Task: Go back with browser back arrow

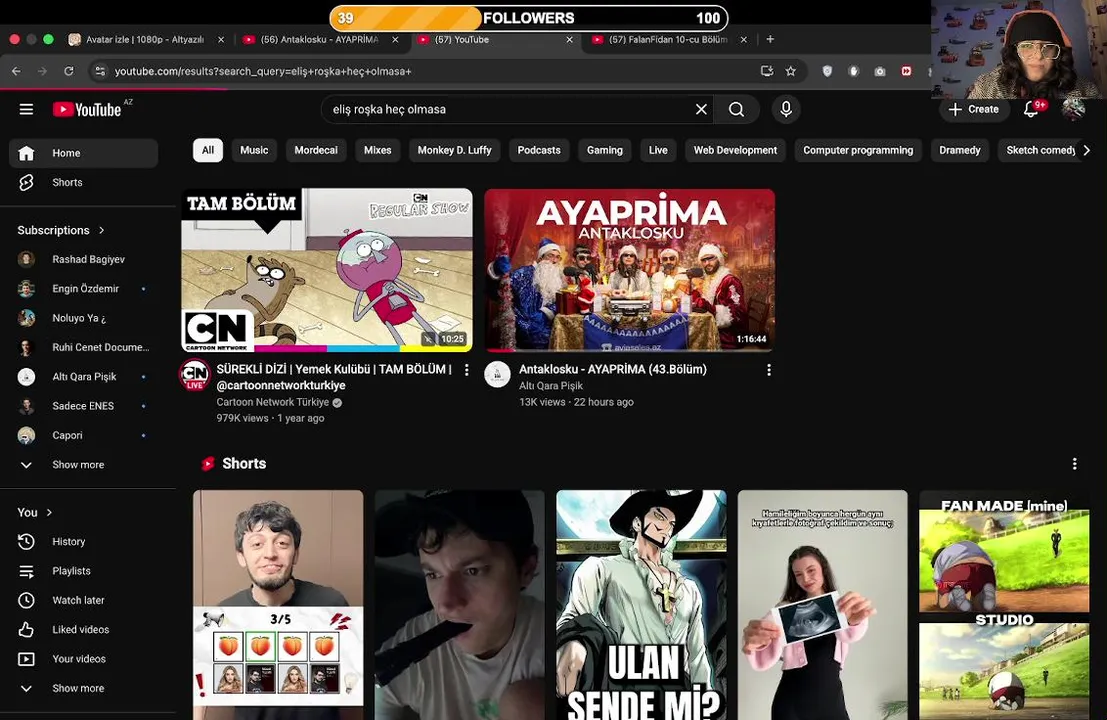Action: click(x=16, y=71)
